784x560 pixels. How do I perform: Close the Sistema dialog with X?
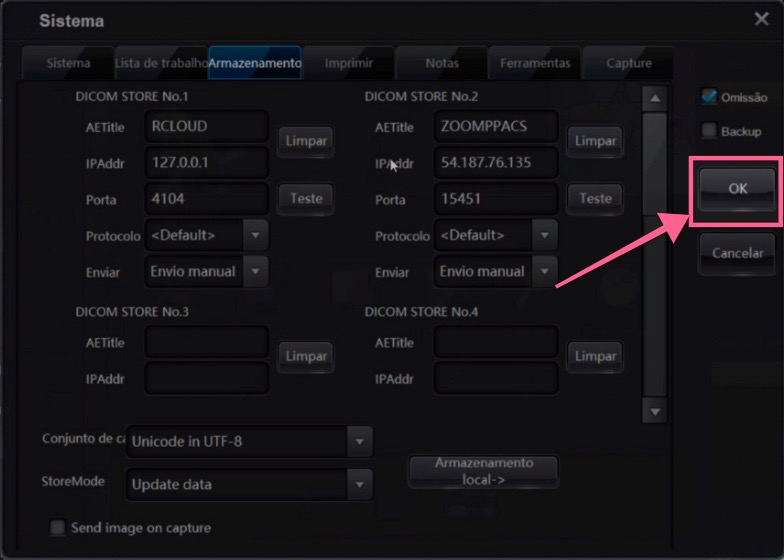[x=761, y=19]
